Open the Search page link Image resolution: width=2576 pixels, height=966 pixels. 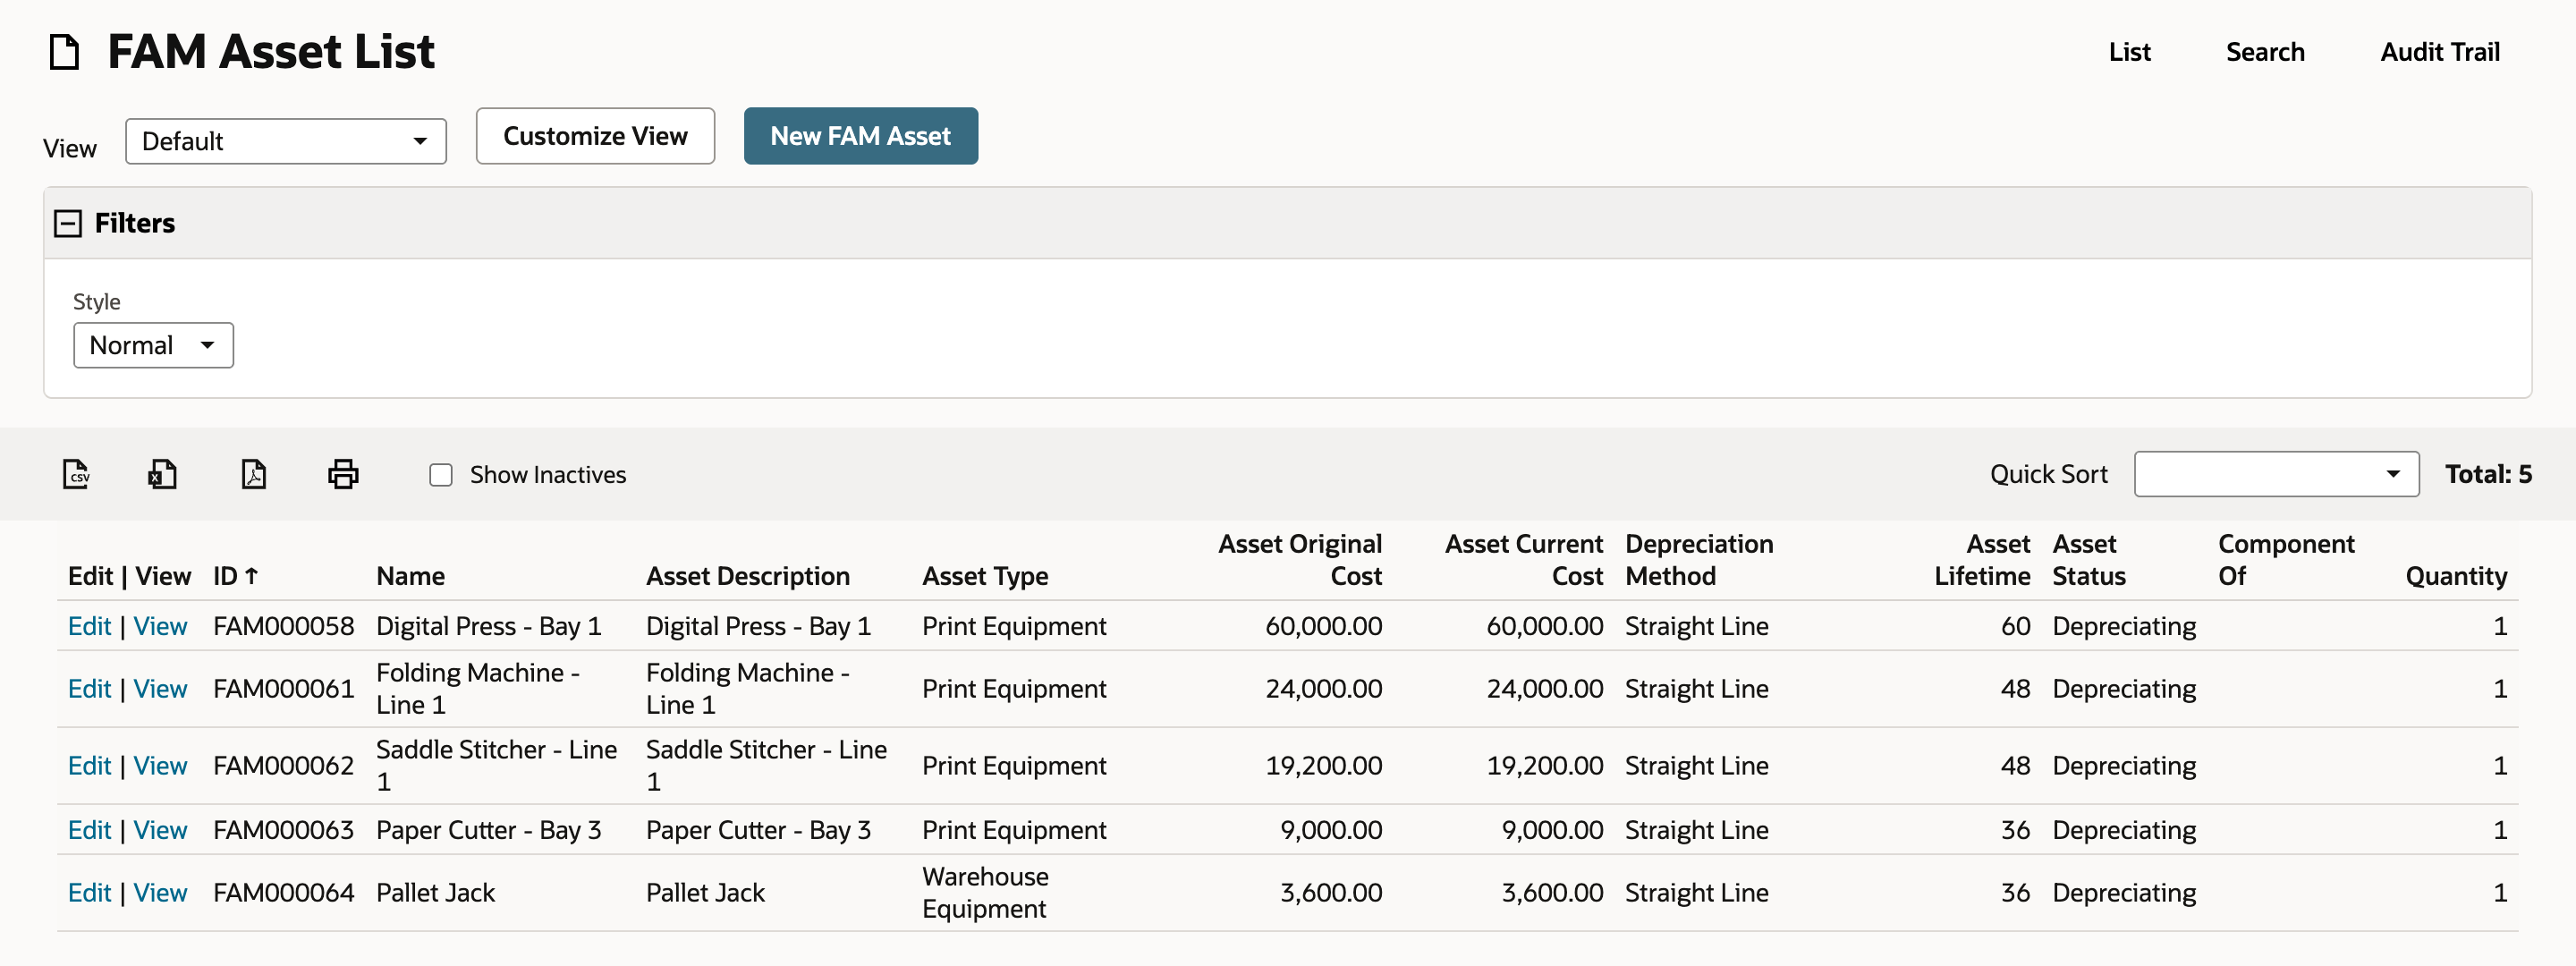click(x=2265, y=52)
